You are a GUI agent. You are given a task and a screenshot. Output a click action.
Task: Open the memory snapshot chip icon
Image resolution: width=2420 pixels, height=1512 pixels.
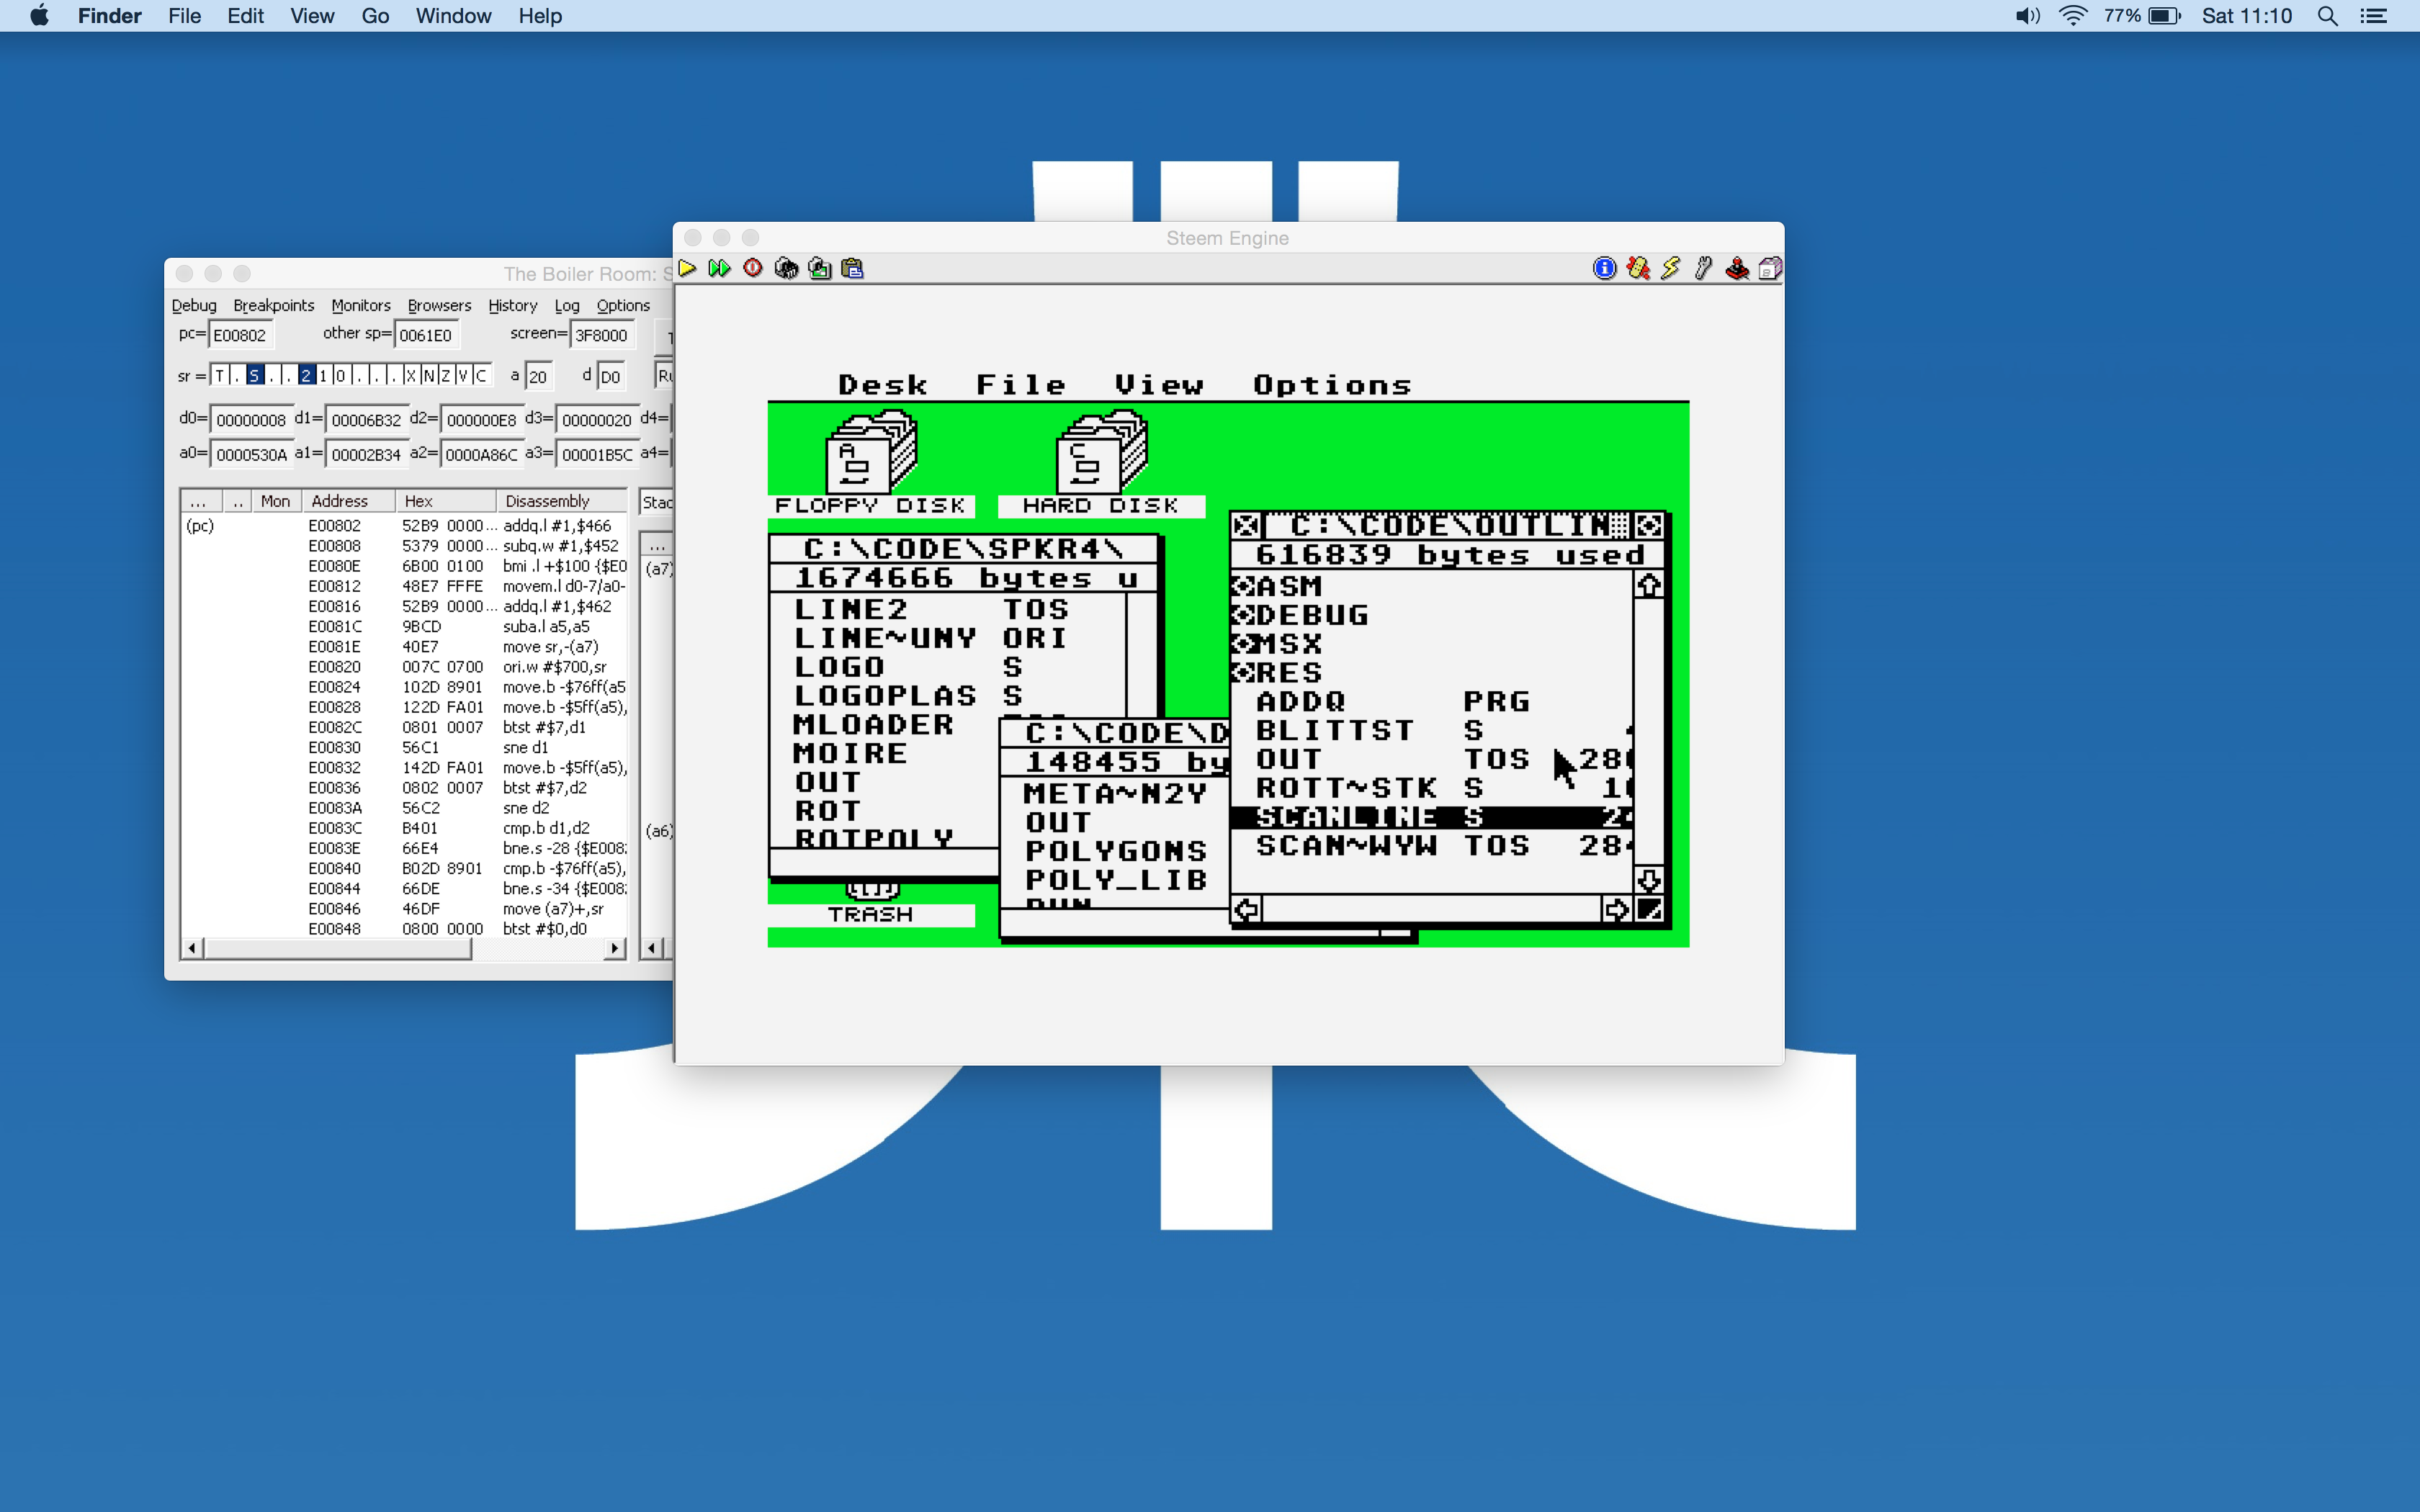click(x=786, y=268)
